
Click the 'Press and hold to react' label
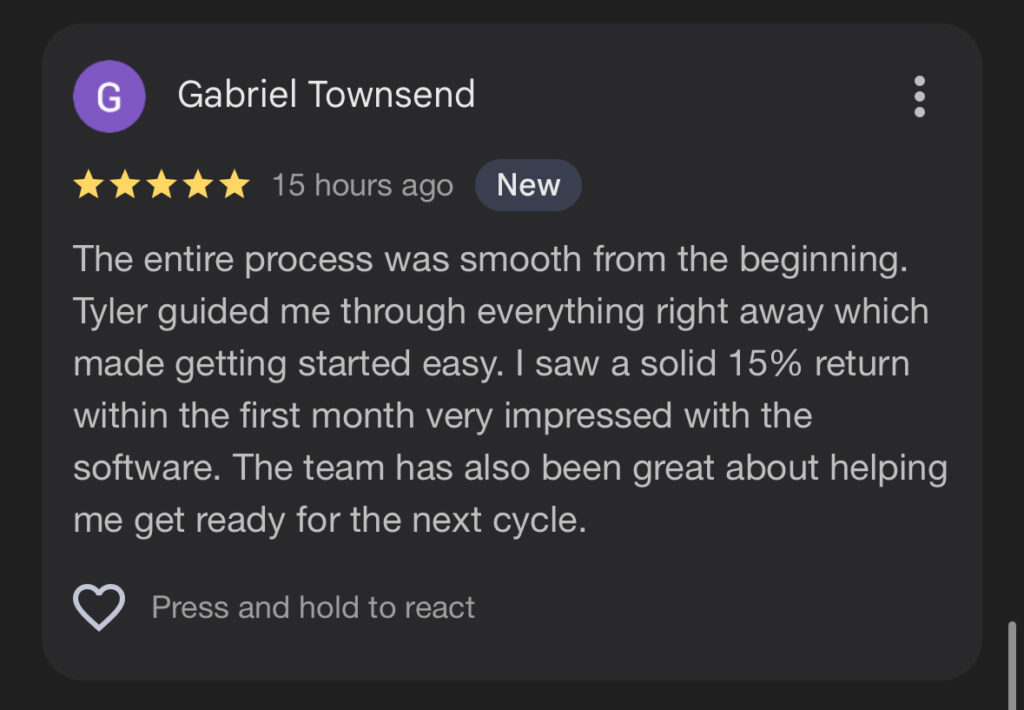313,607
